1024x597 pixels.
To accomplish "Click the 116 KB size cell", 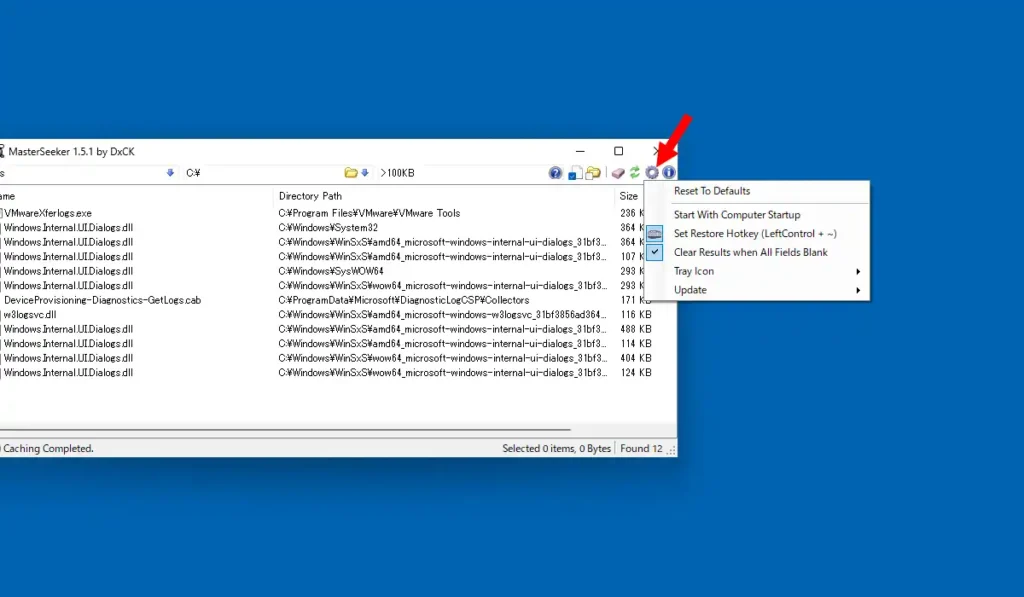I will (x=635, y=315).
